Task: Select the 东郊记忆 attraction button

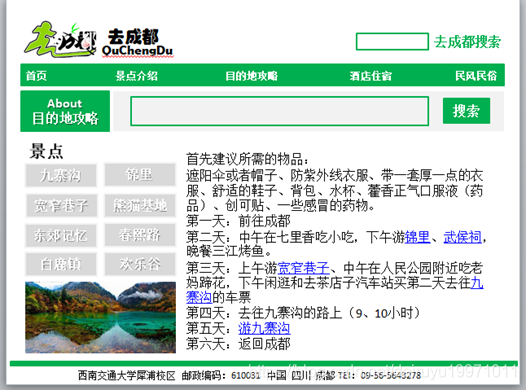Action: coord(61,235)
